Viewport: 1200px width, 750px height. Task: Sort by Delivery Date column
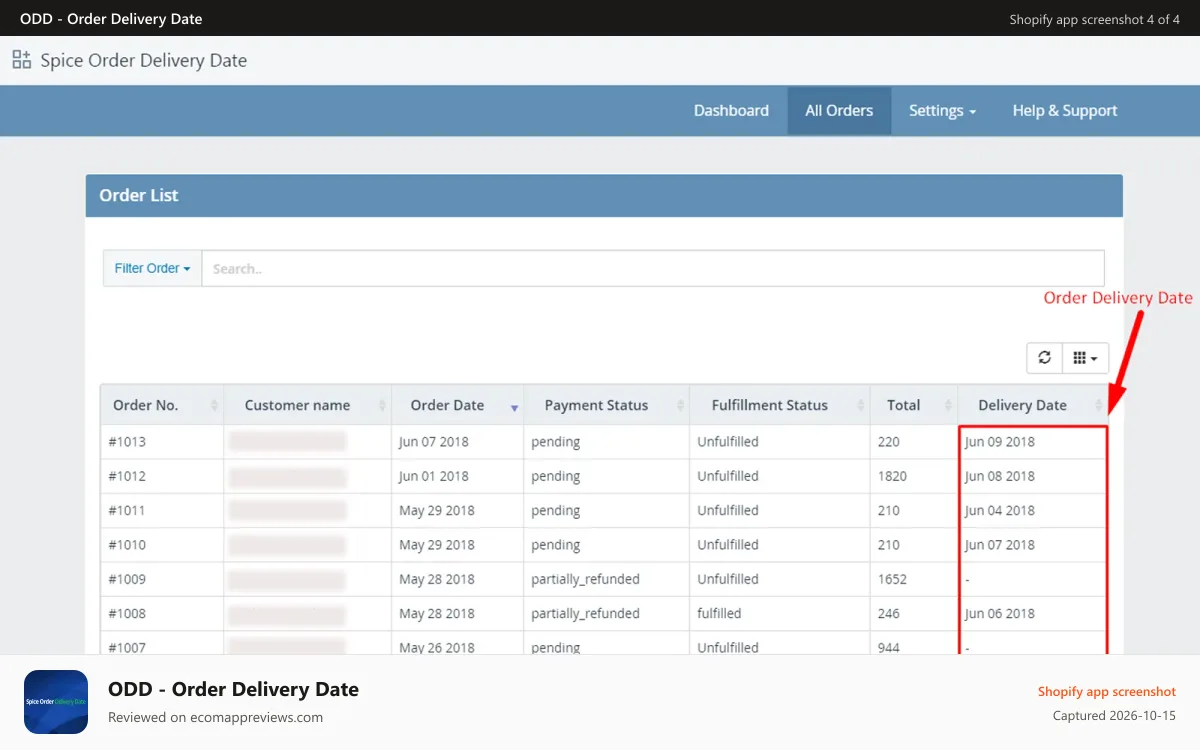(1032, 405)
